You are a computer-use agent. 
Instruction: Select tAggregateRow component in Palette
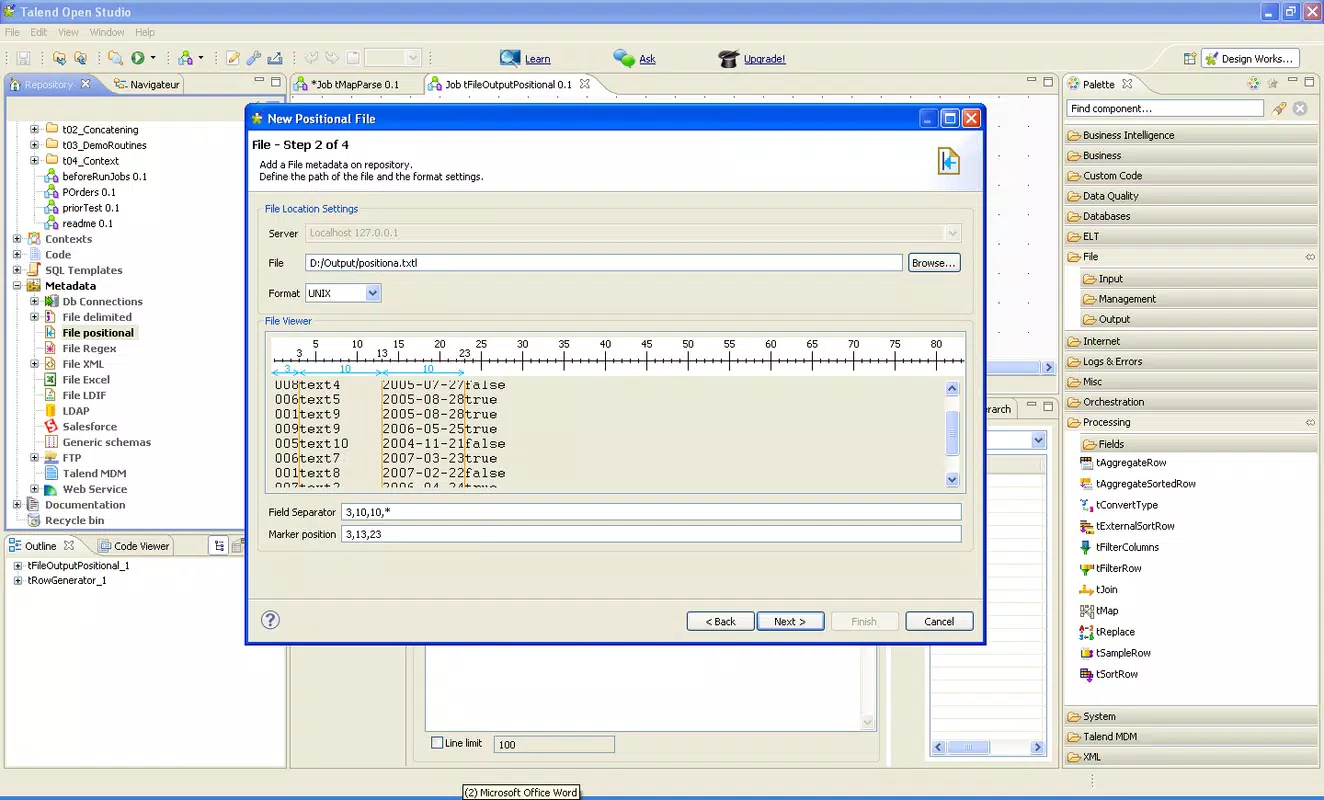(x=1123, y=463)
